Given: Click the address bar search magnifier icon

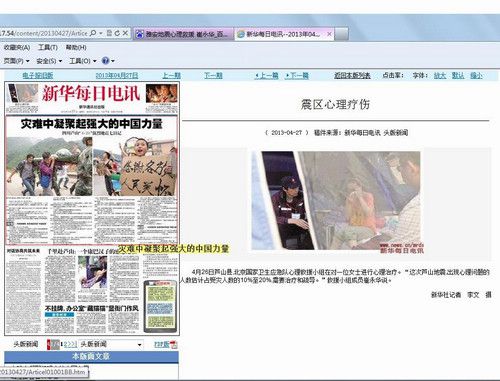Looking at the screenshot, I should (93, 33).
